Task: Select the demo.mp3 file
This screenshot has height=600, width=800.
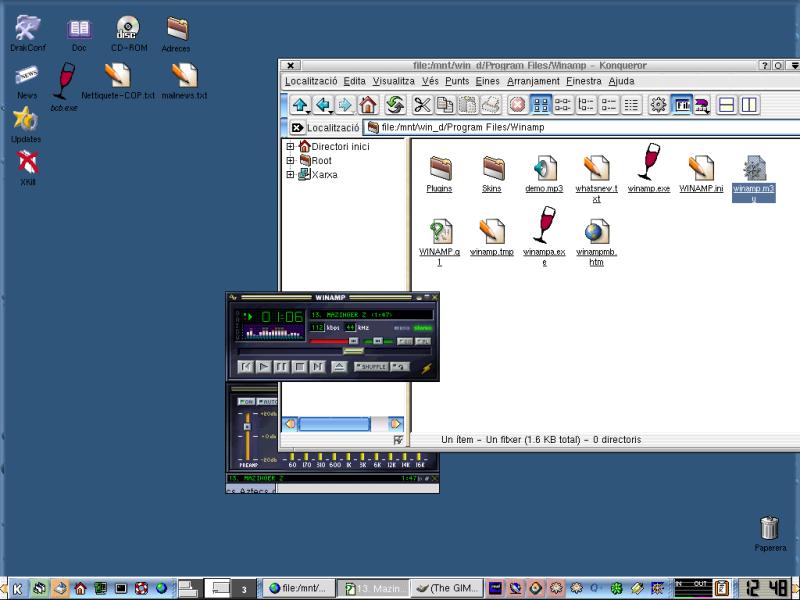Action: (544, 174)
